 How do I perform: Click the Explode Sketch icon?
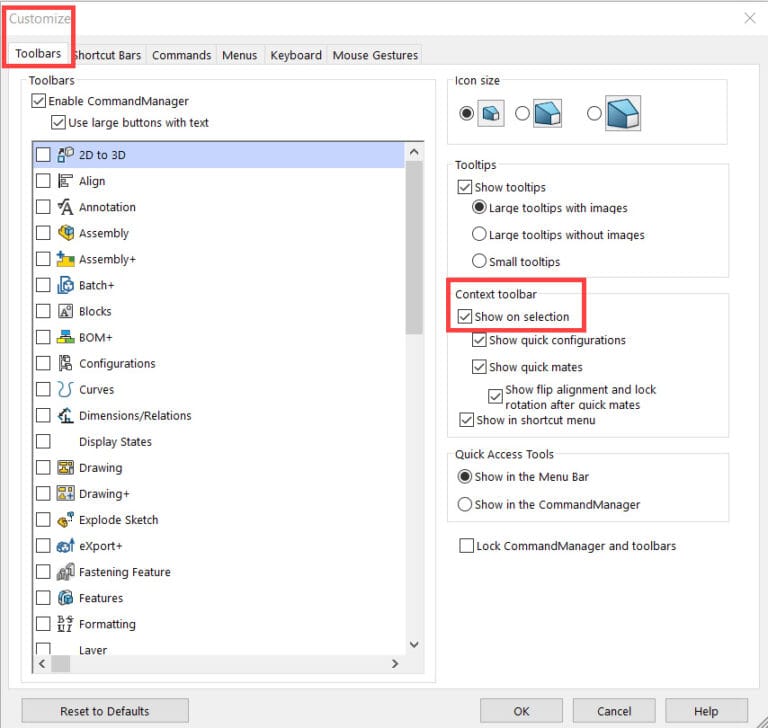tap(66, 520)
